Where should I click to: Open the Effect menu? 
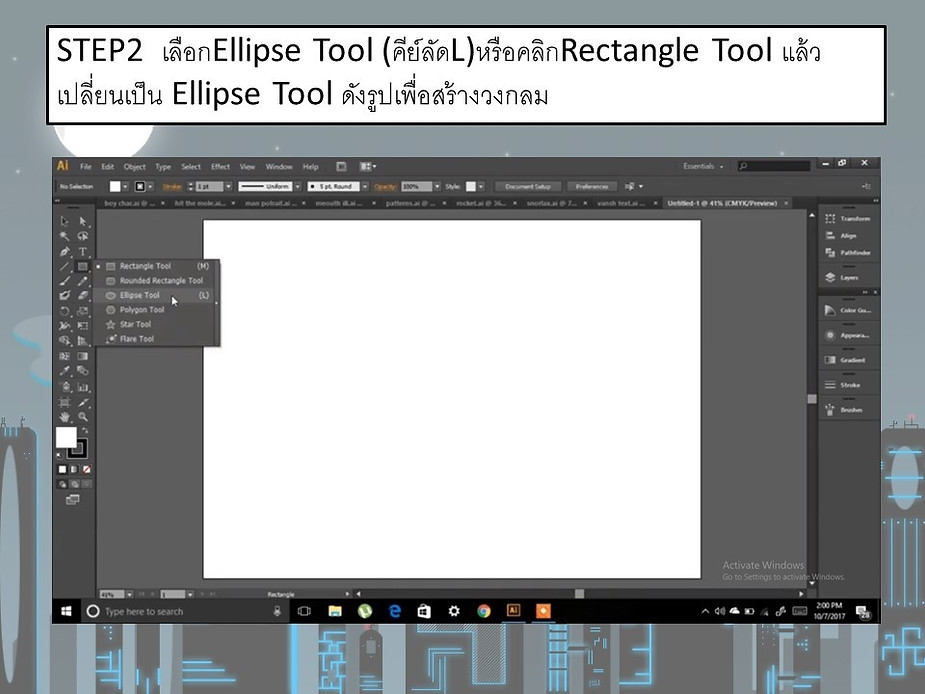tap(220, 166)
